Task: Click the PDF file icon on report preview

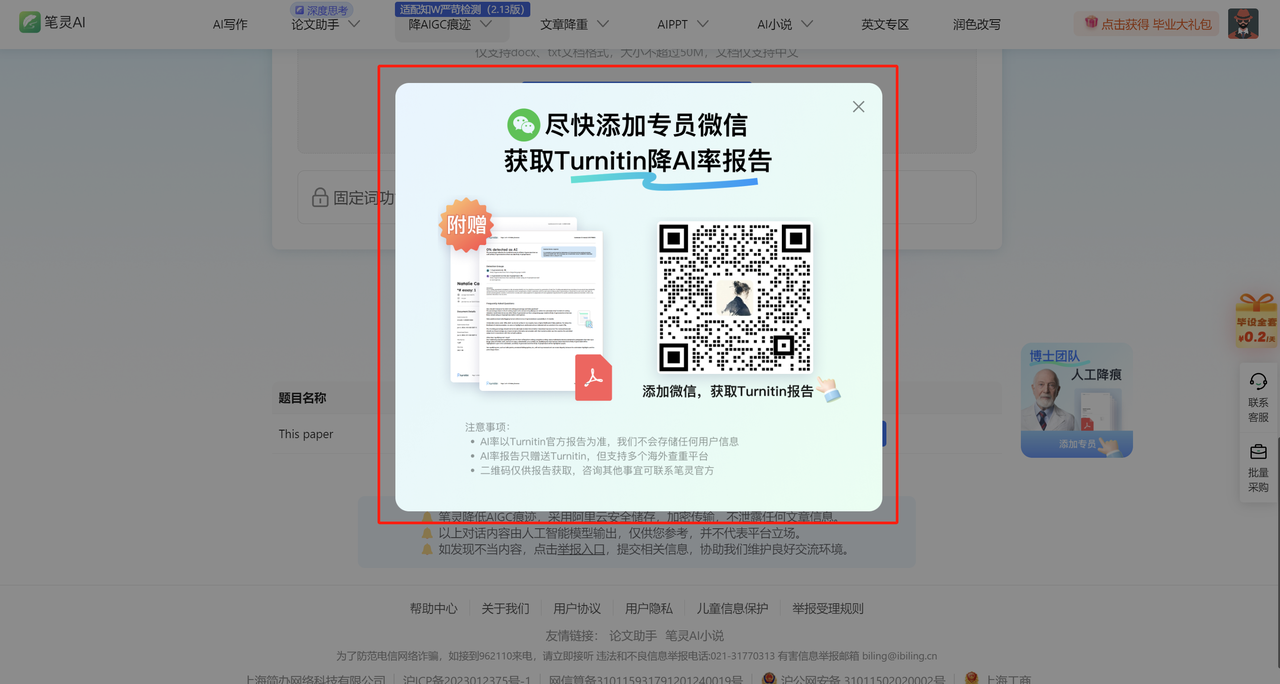Action: 593,377
